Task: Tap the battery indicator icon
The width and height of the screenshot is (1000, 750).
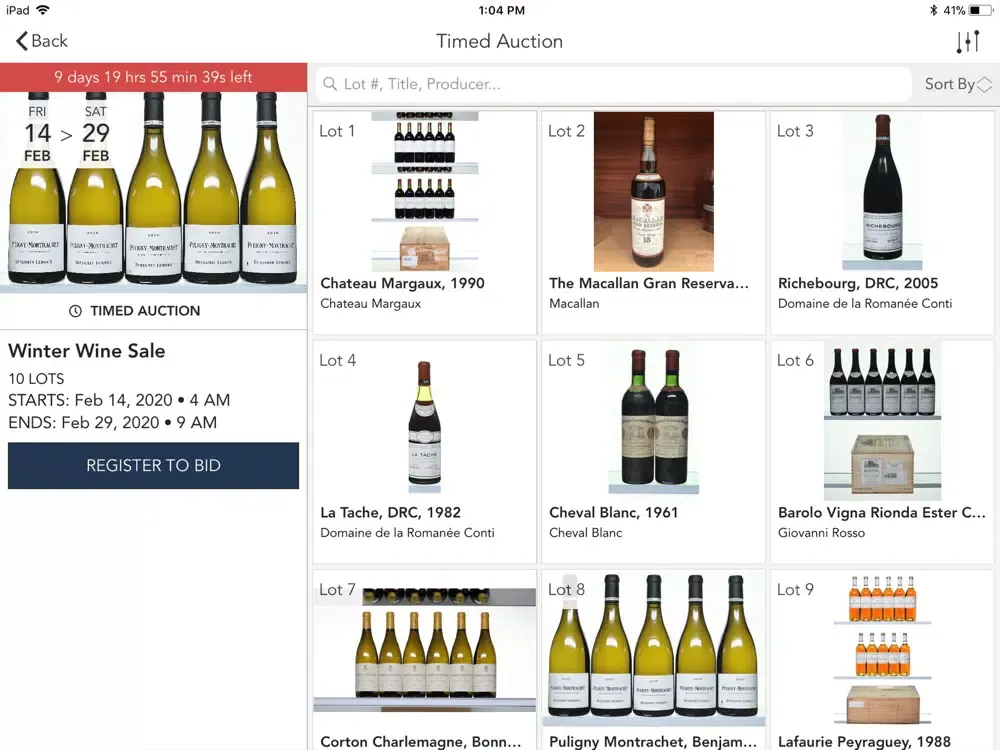Action: pos(982,10)
